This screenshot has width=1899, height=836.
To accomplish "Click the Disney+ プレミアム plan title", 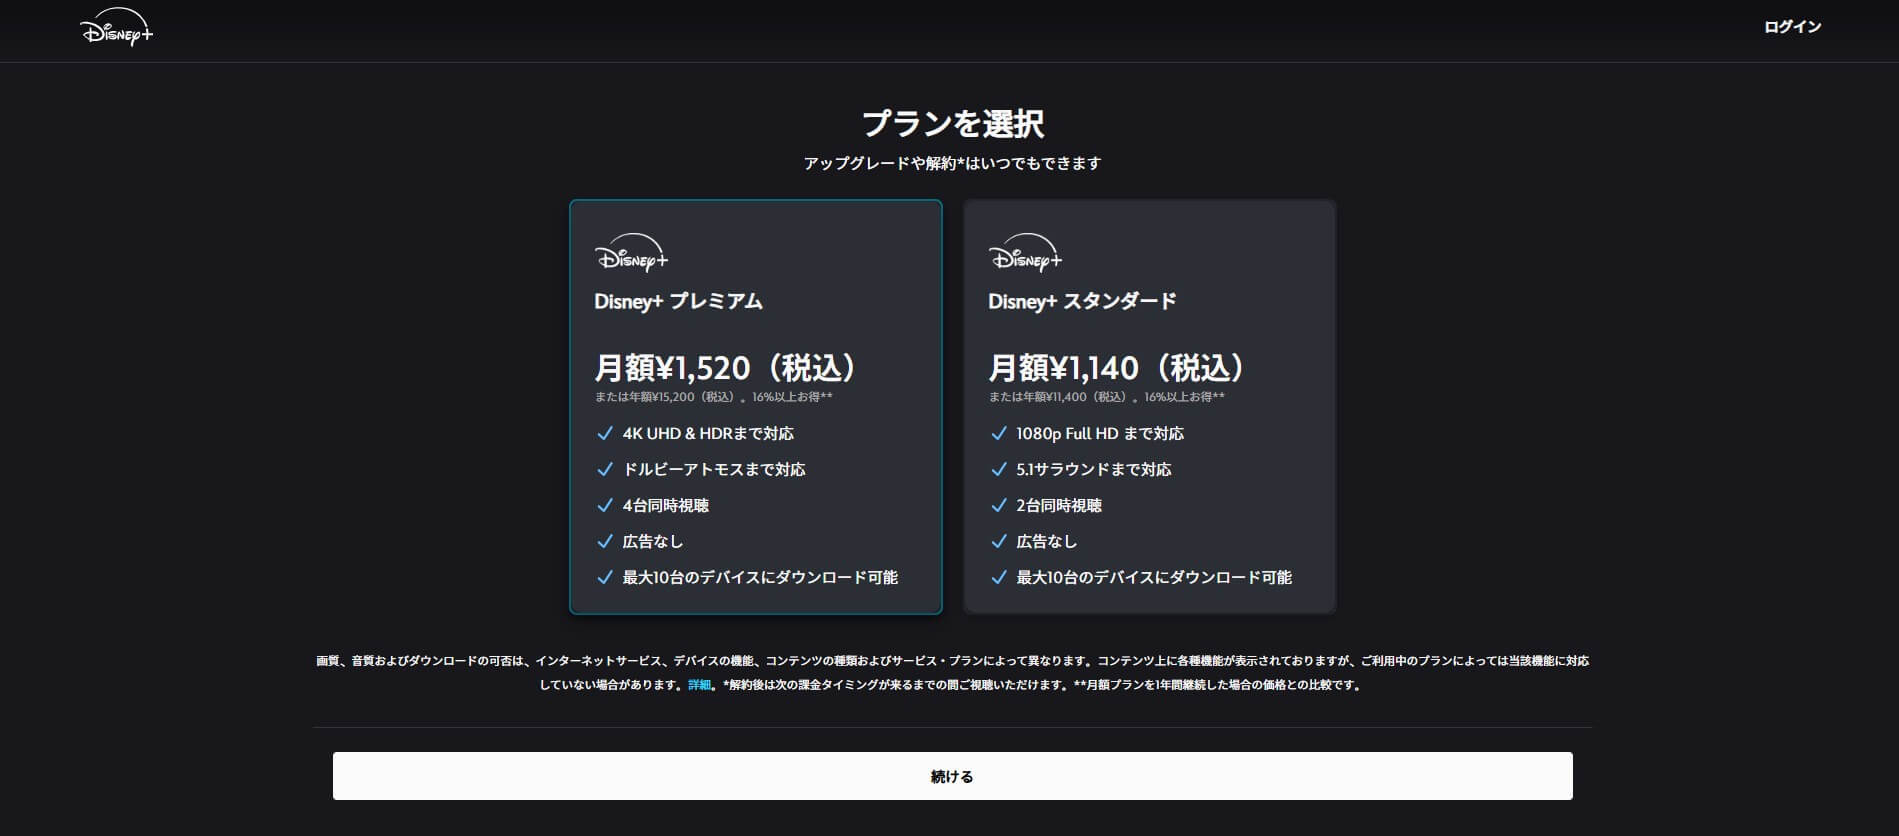I will 678,301.
